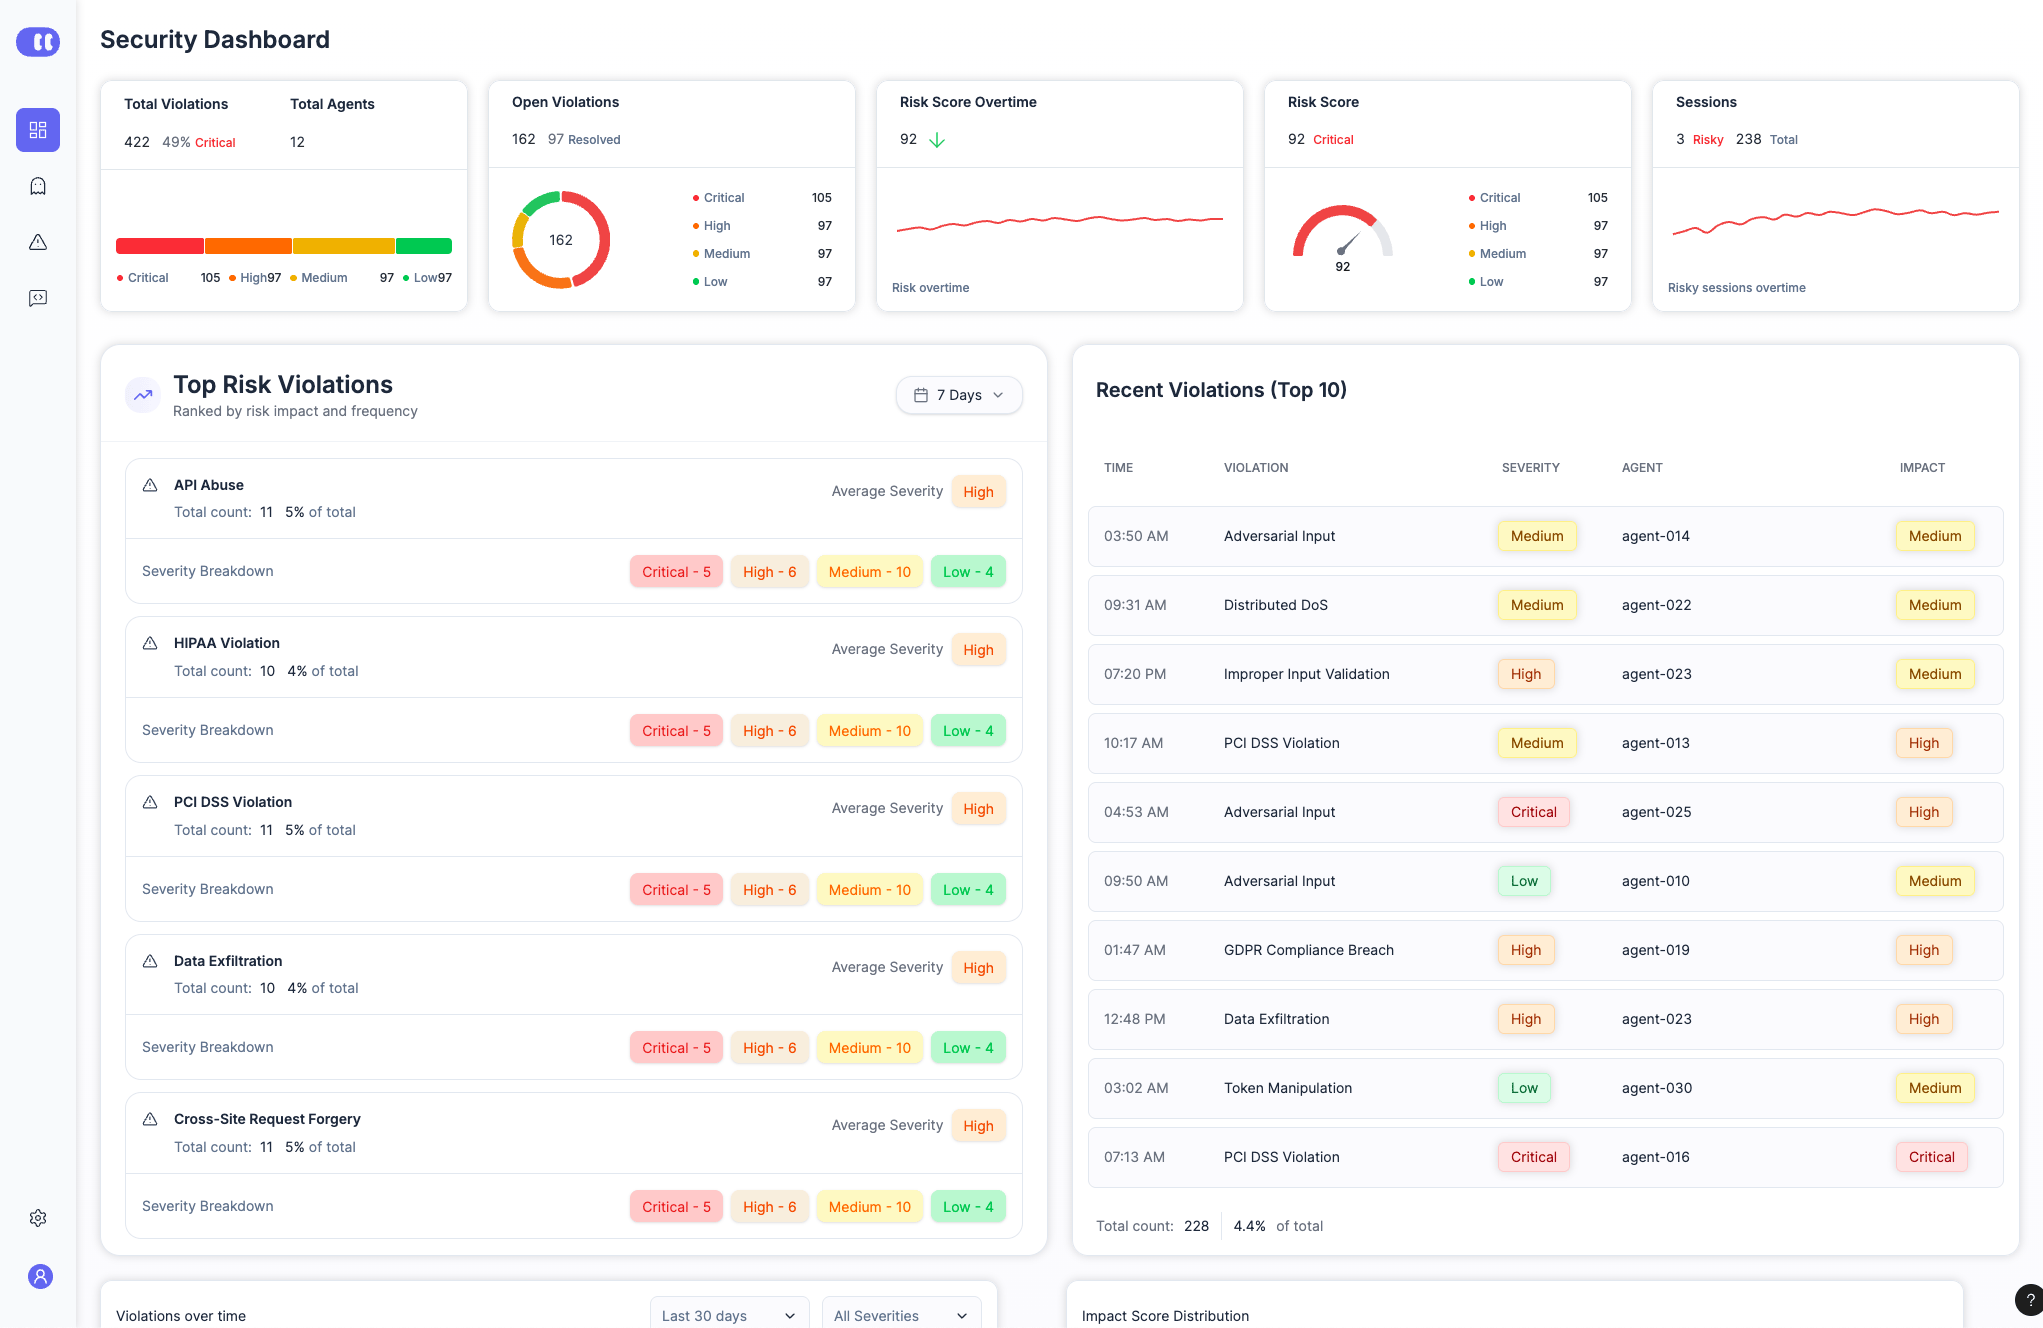Open the All Severities filter dropdown
Screen dimensions: 2043x1328
901,1314
